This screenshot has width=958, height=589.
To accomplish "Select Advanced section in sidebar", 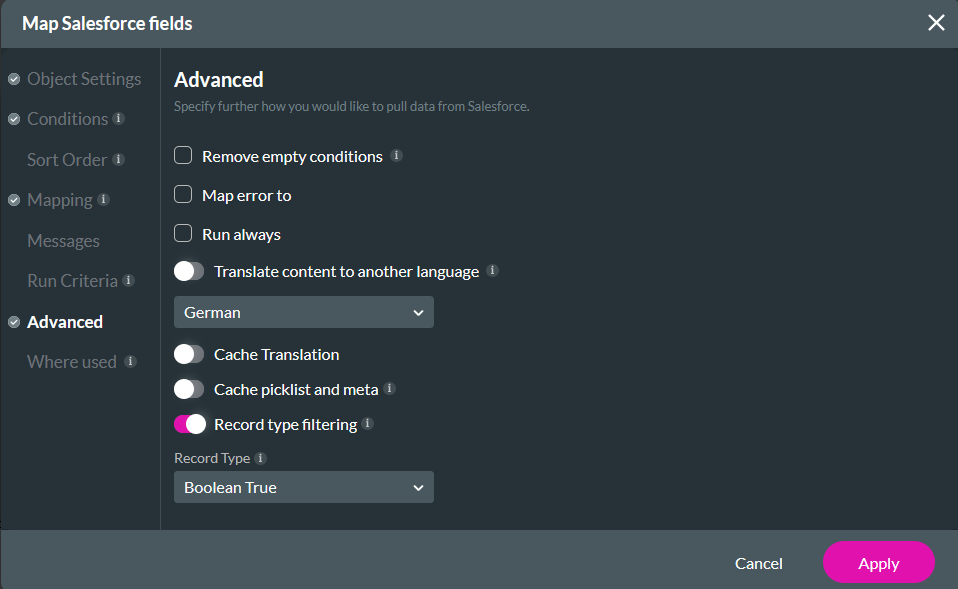I will click(65, 322).
